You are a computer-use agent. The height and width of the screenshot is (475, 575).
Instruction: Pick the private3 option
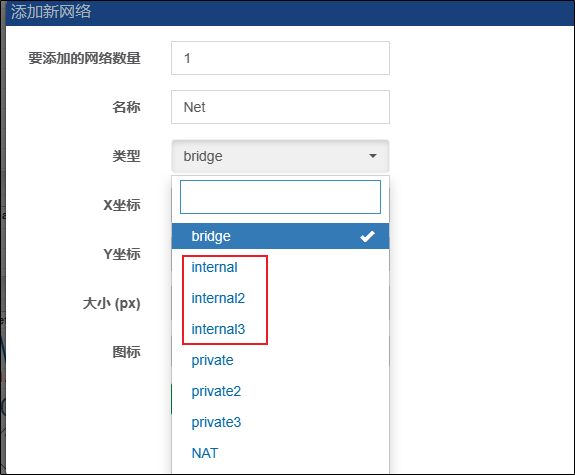pos(280,422)
